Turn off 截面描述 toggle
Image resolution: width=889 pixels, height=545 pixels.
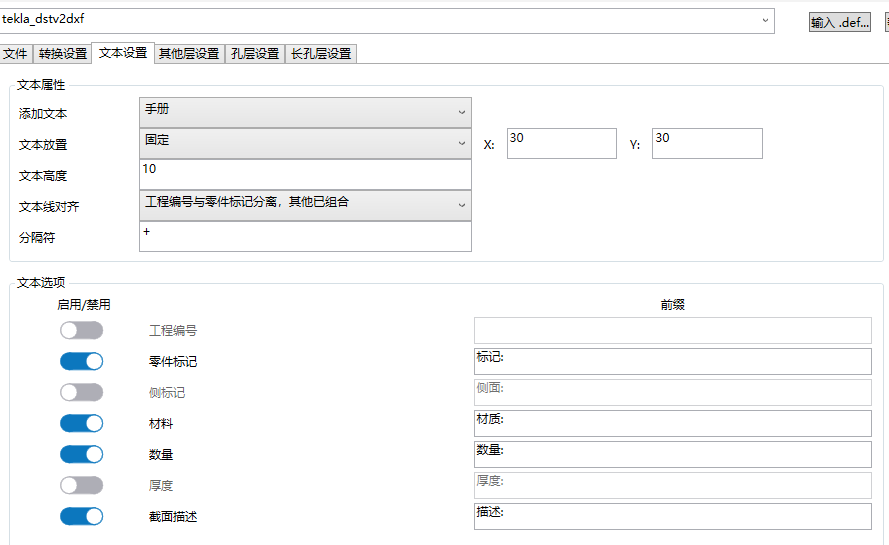(81, 516)
